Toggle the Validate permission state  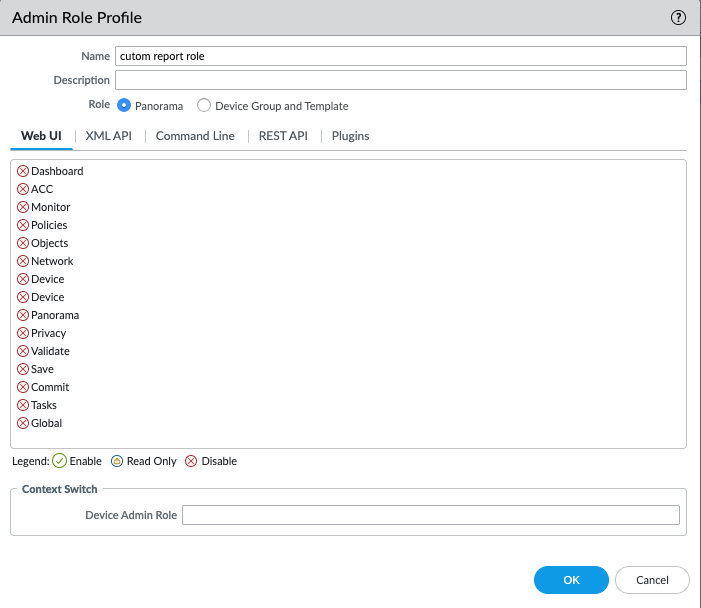(23, 351)
